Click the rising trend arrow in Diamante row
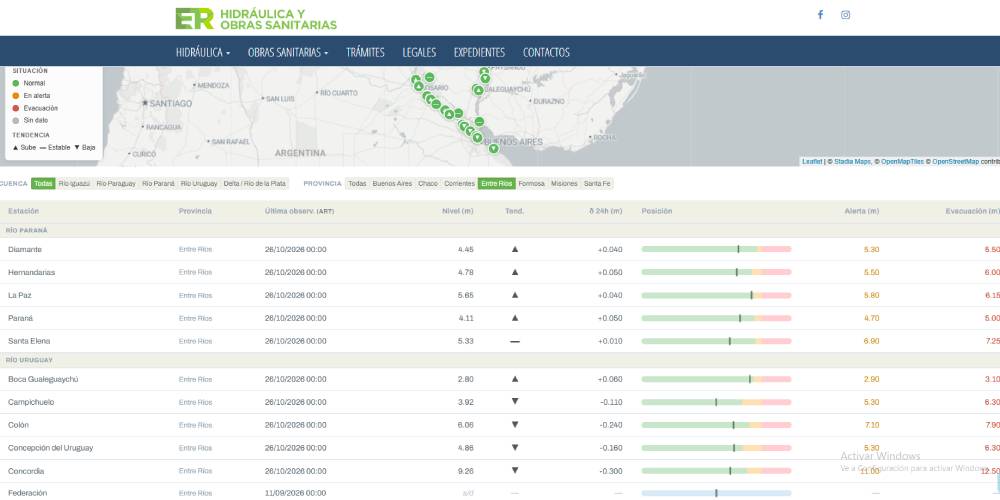 tap(515, 249)
